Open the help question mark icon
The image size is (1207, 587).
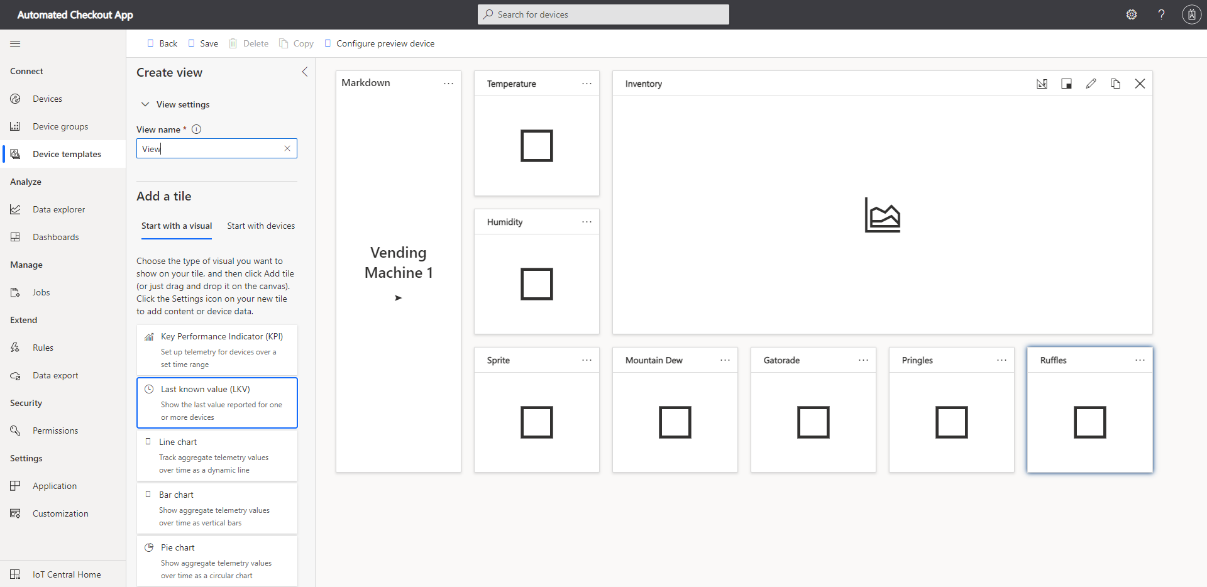pos(1161,14)
